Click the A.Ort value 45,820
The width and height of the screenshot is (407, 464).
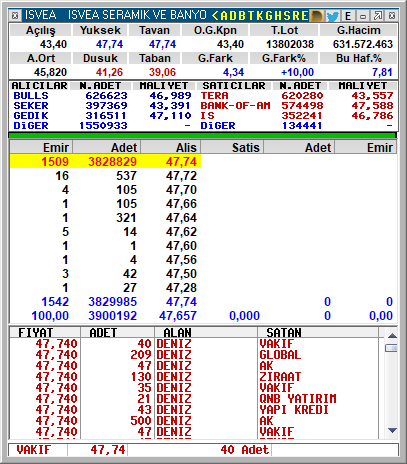50,72
